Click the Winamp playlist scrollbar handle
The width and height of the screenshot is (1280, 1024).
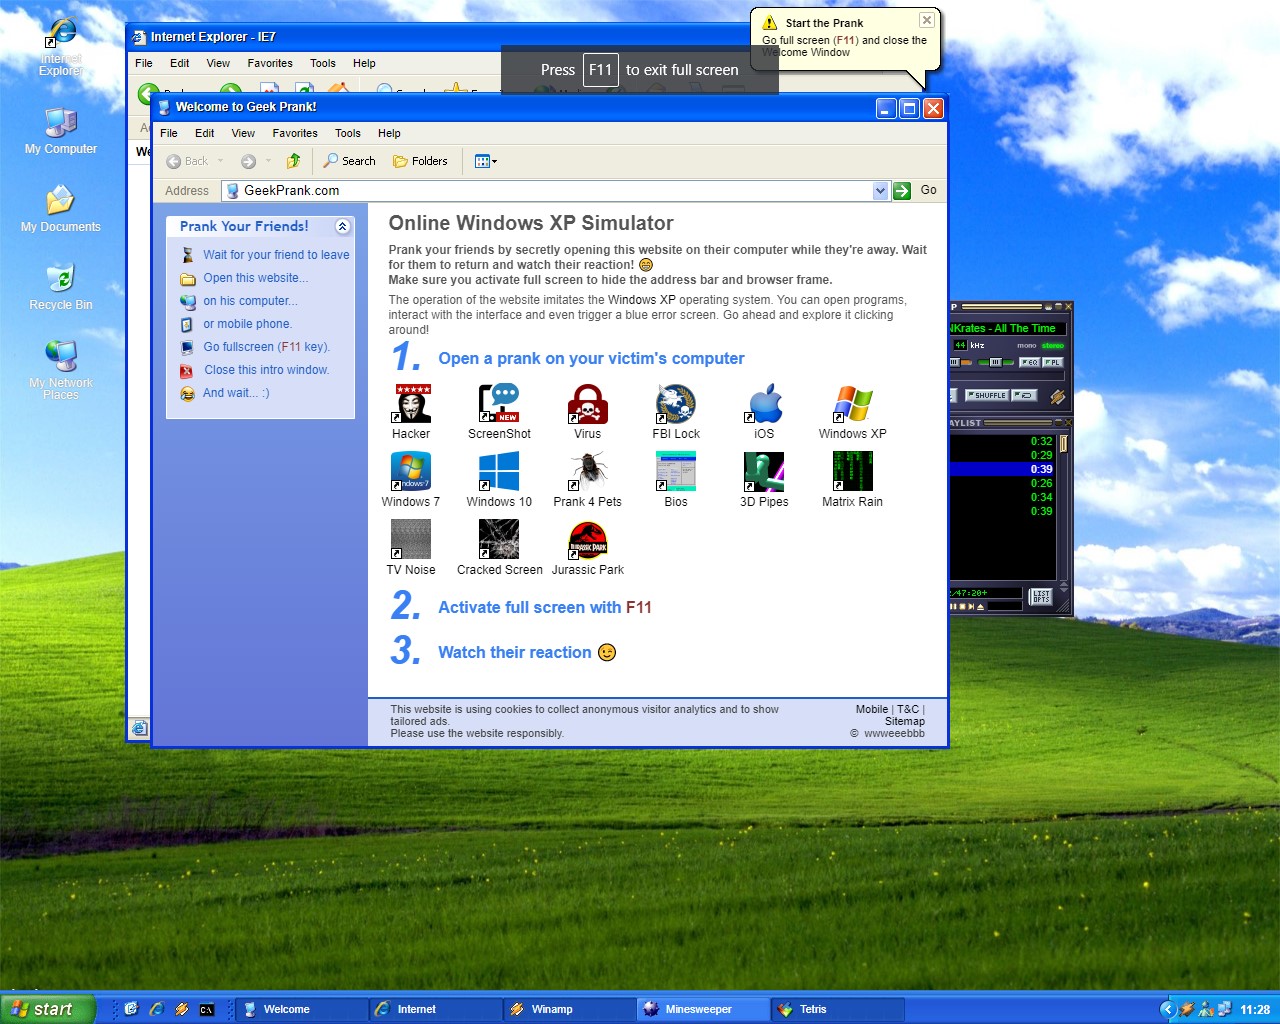[1063, 444]
